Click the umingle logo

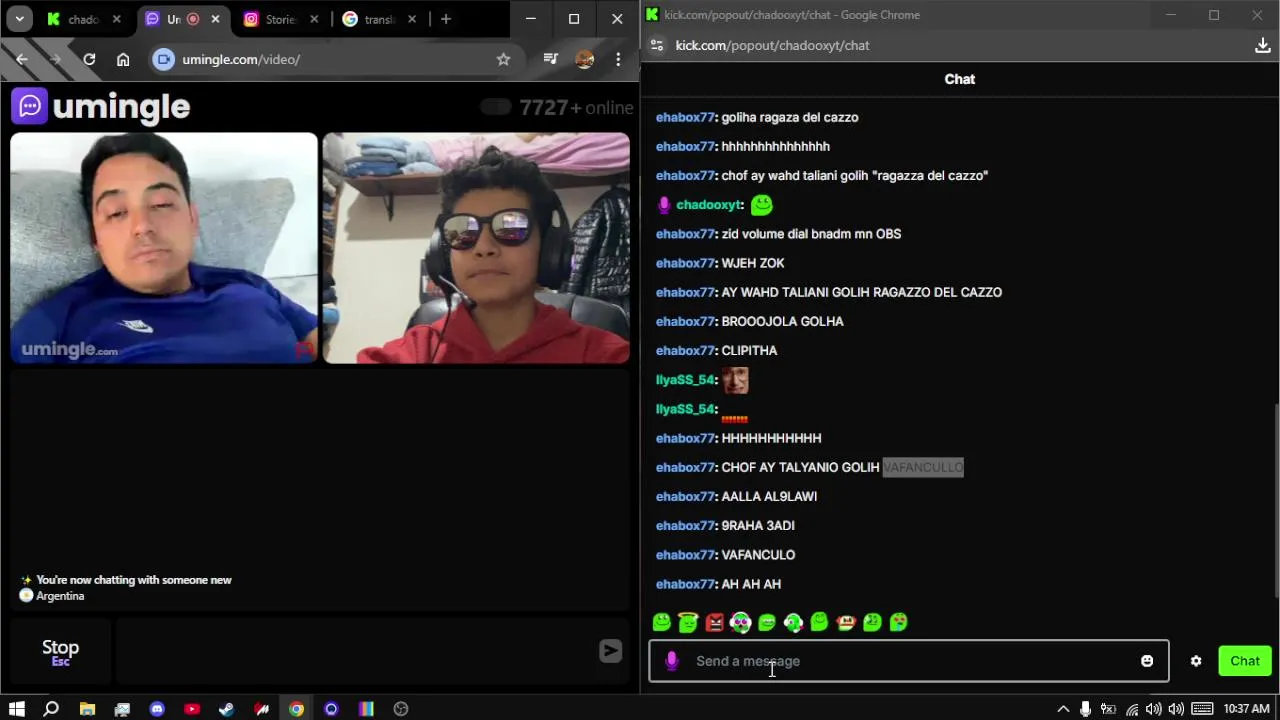(x=101, y=106)
